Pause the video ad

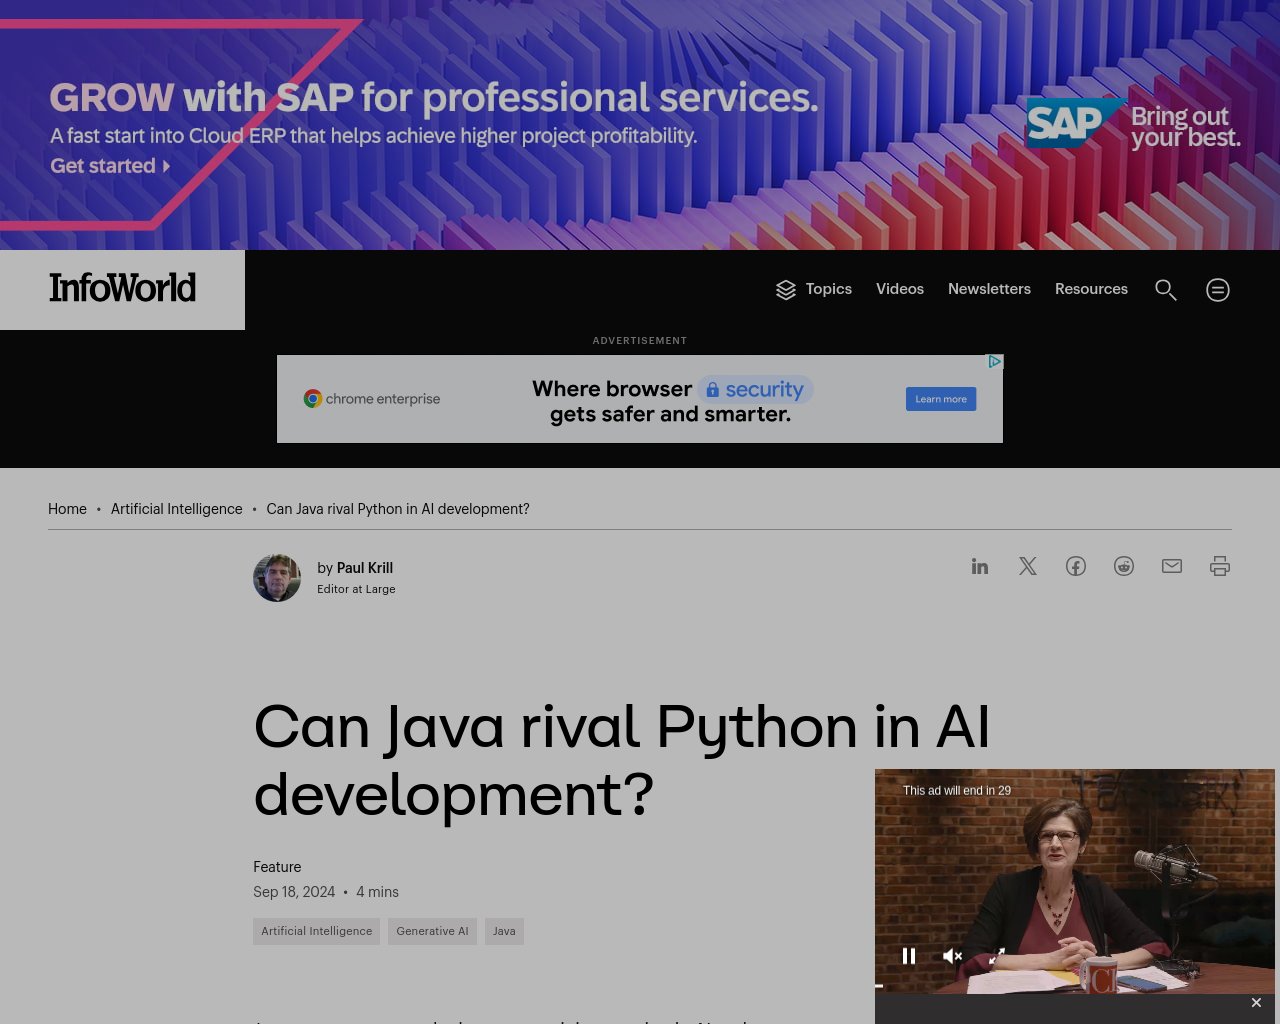click(909, 956)
